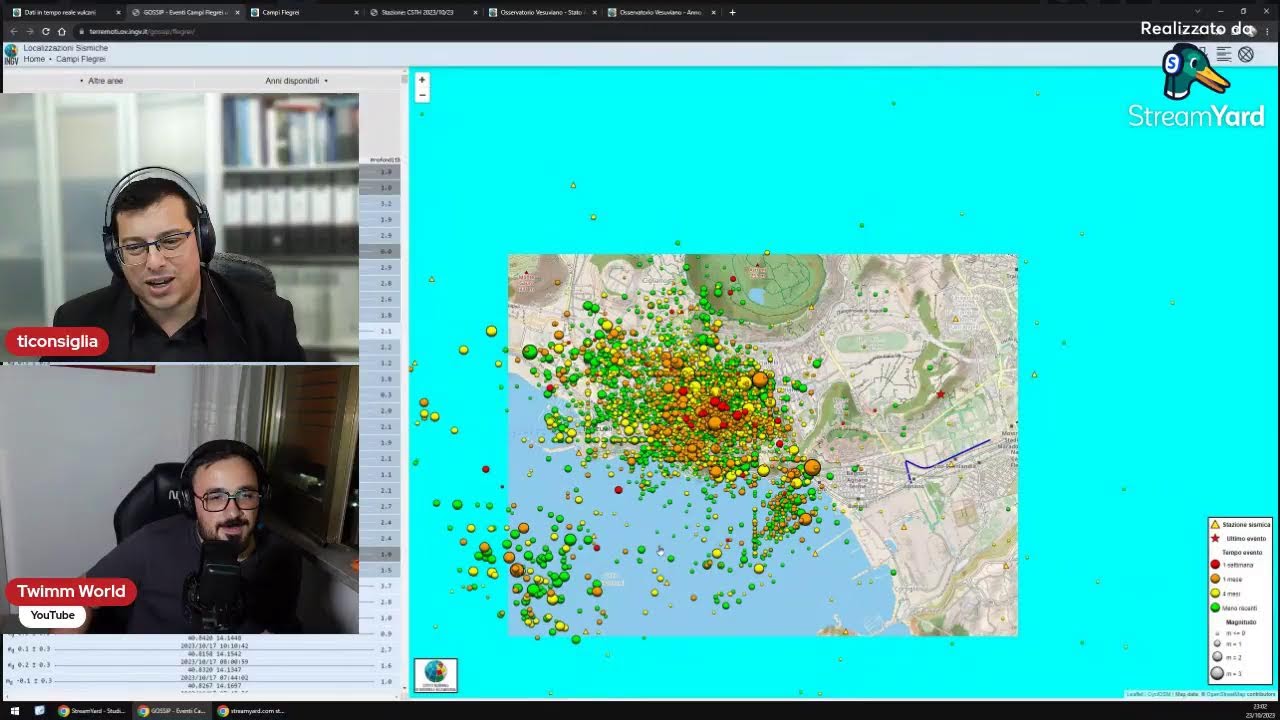Open the browser home page
Viewport: 1280px width, 720px height.
[61, 31]
